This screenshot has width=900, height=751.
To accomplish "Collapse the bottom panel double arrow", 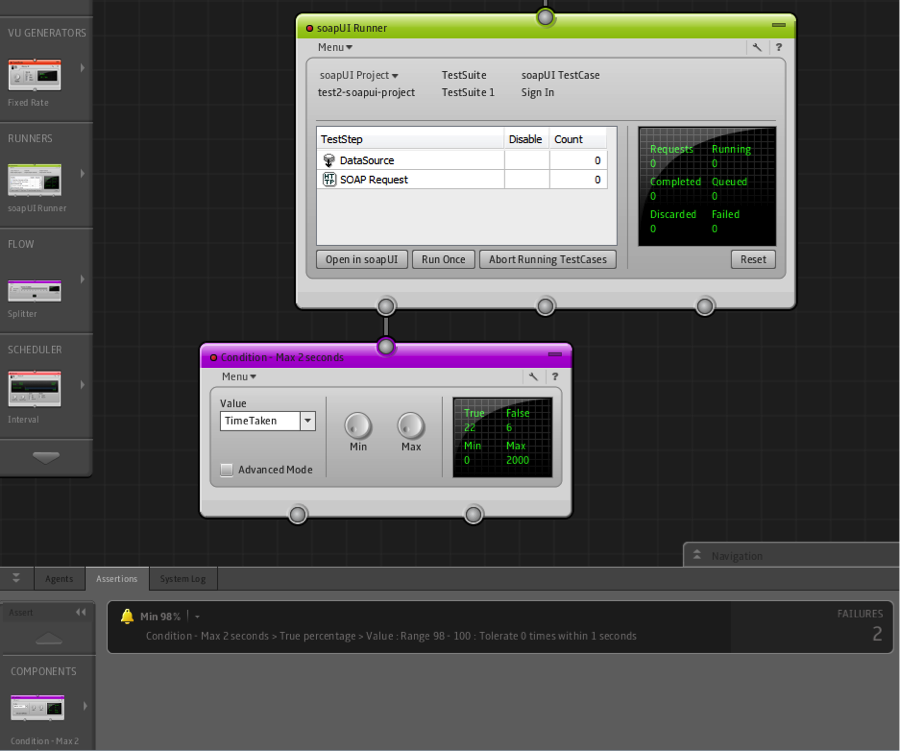I will tap(16, 578).
